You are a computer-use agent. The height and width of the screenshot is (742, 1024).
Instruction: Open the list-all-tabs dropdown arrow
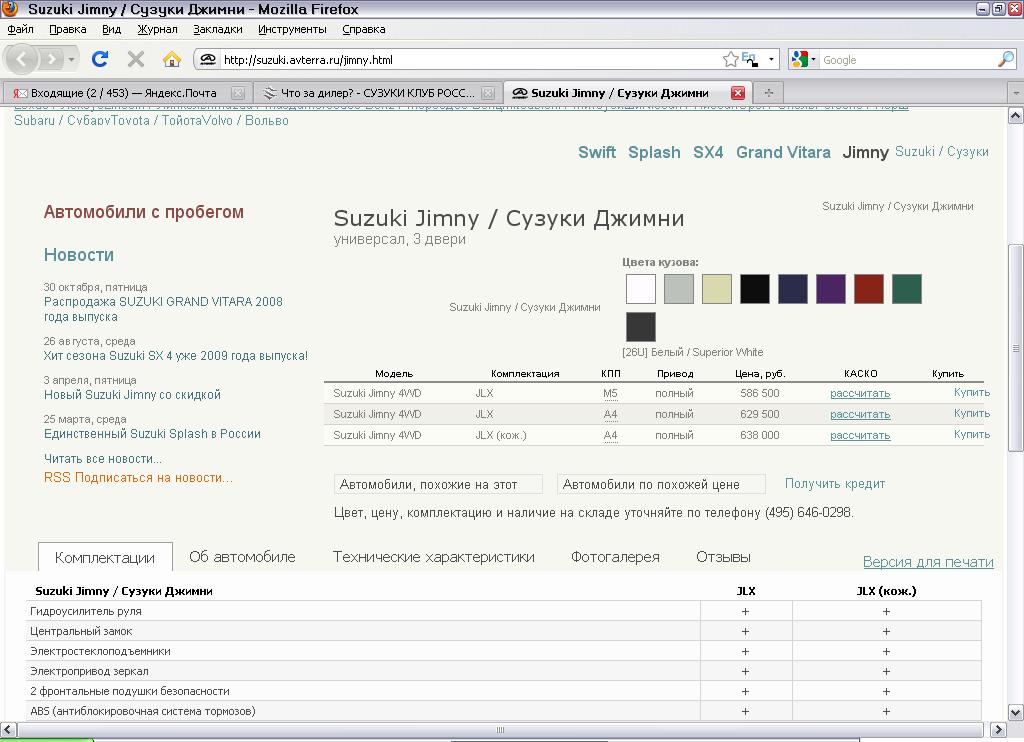[1016, 93]
